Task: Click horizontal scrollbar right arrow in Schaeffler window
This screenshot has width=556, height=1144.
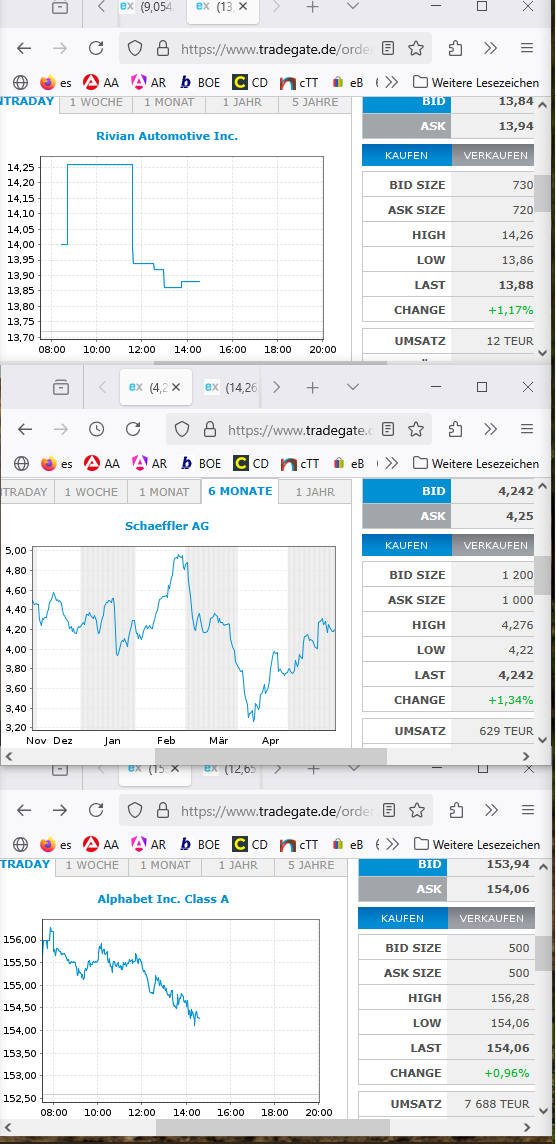Action: point(526,756)
